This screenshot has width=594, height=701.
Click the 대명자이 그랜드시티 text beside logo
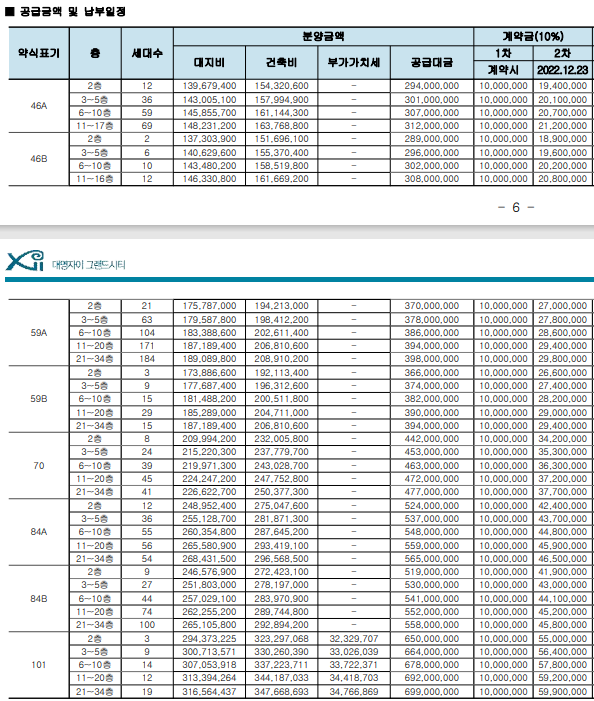88,265
